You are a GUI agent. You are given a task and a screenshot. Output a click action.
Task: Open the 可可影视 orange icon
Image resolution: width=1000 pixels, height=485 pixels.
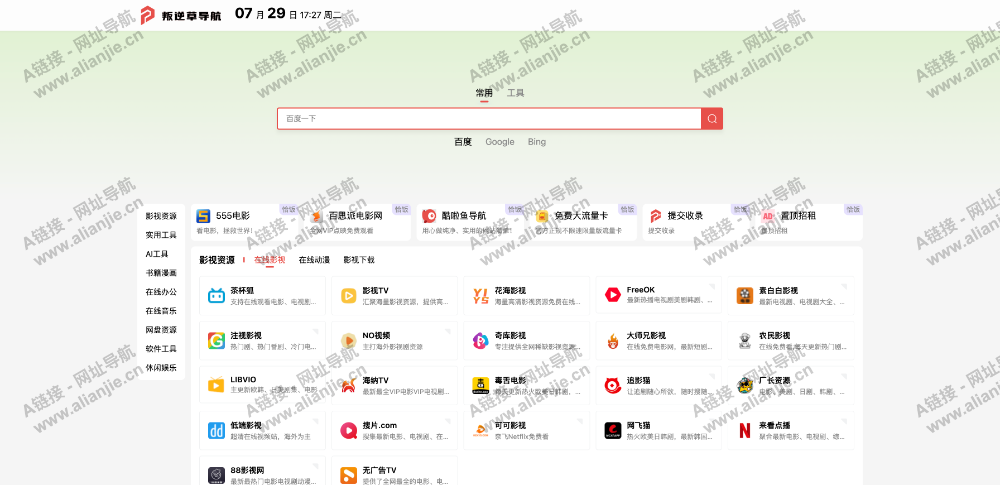point(480,431)
